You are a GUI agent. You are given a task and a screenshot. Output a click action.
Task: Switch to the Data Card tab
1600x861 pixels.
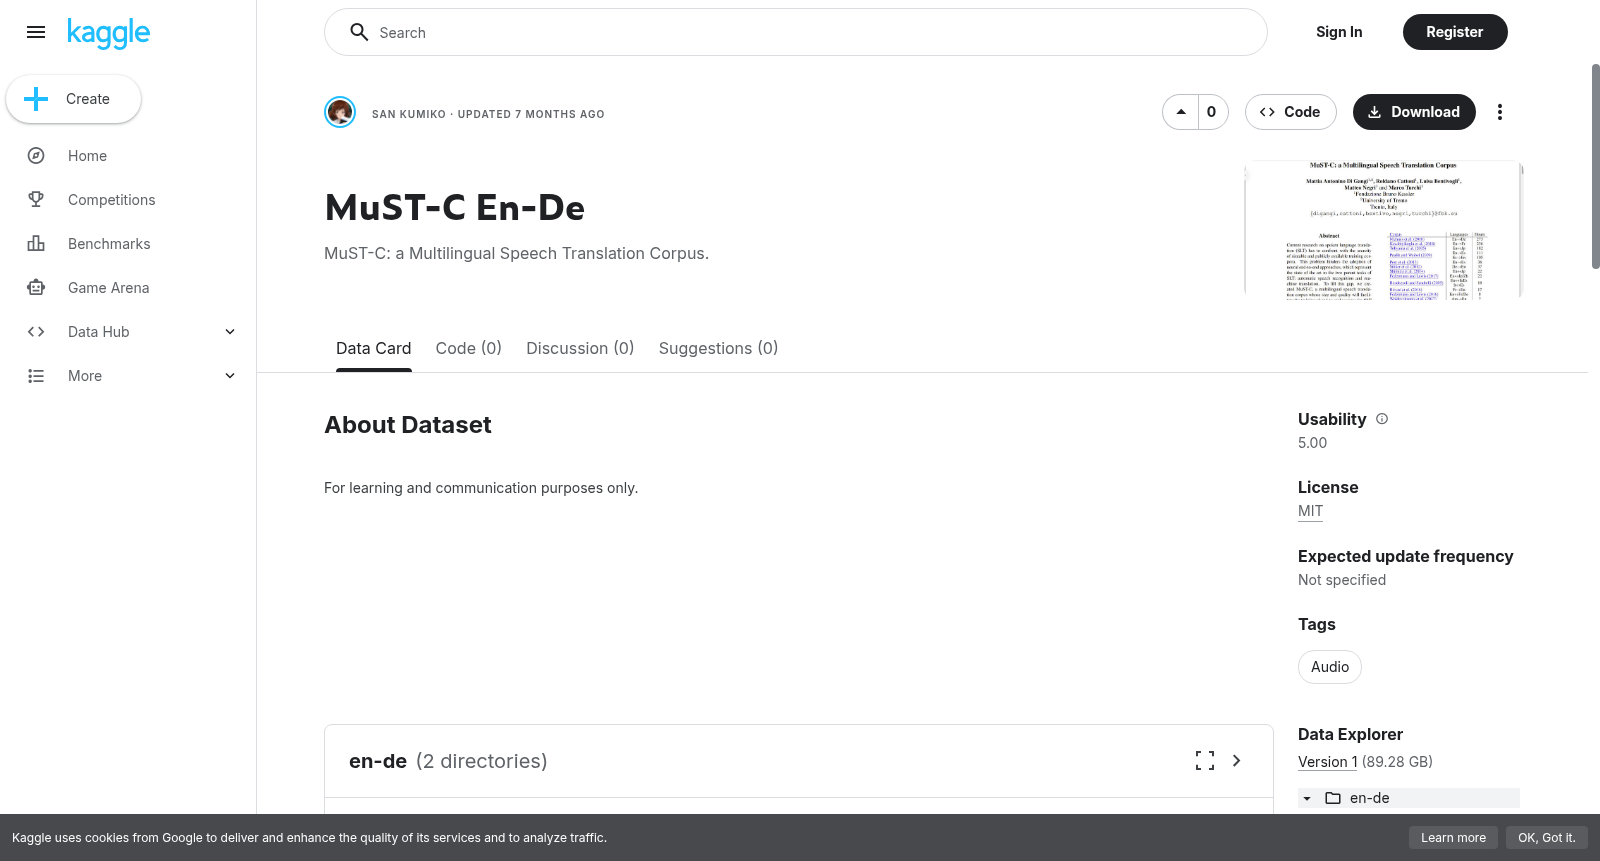[374, 348]
